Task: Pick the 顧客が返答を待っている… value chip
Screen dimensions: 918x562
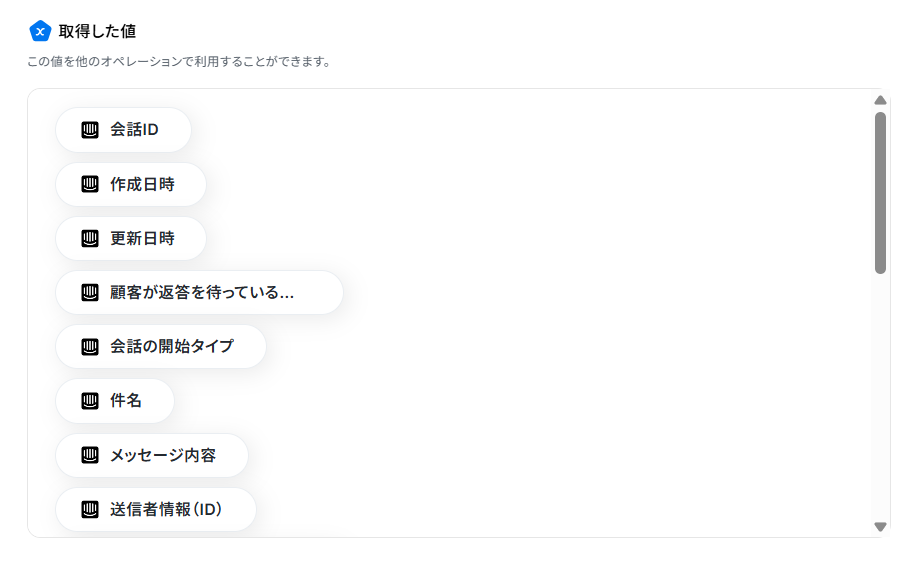Action: coord(200,293)
